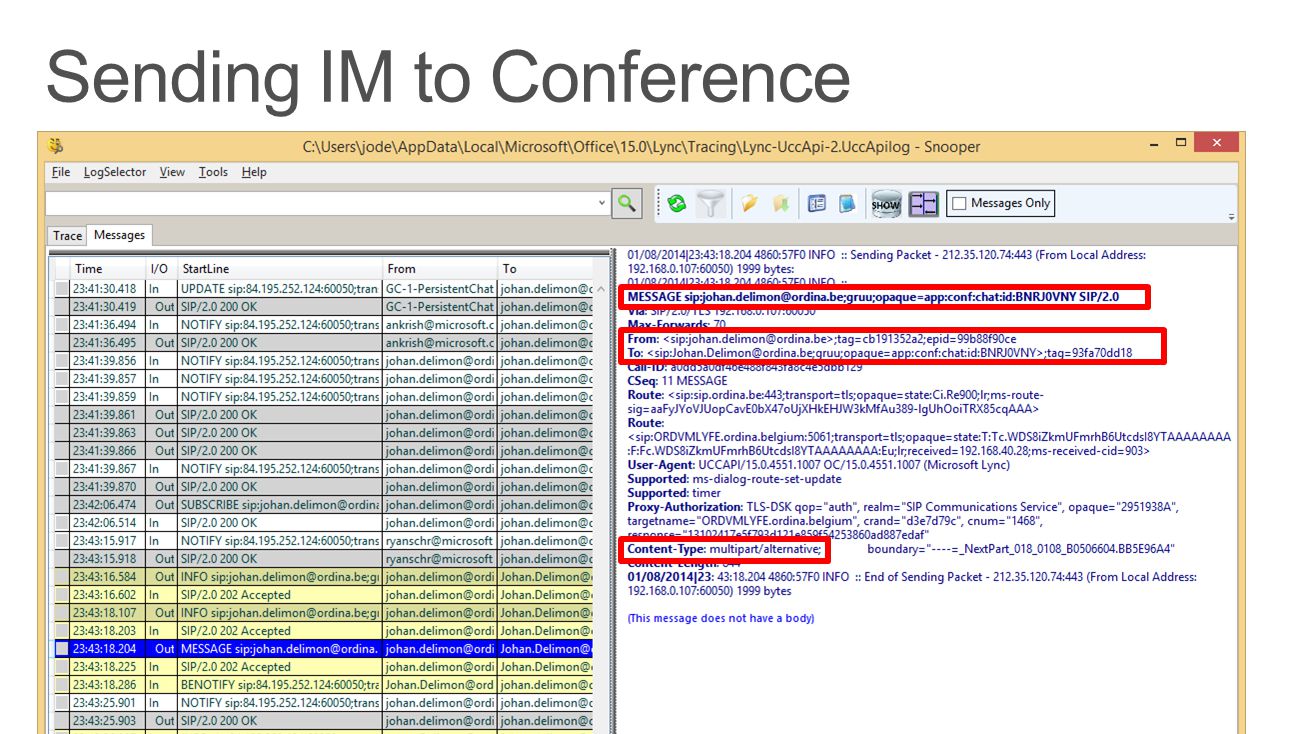
Task: Open the View menu
Action: [x=172, y=172]
